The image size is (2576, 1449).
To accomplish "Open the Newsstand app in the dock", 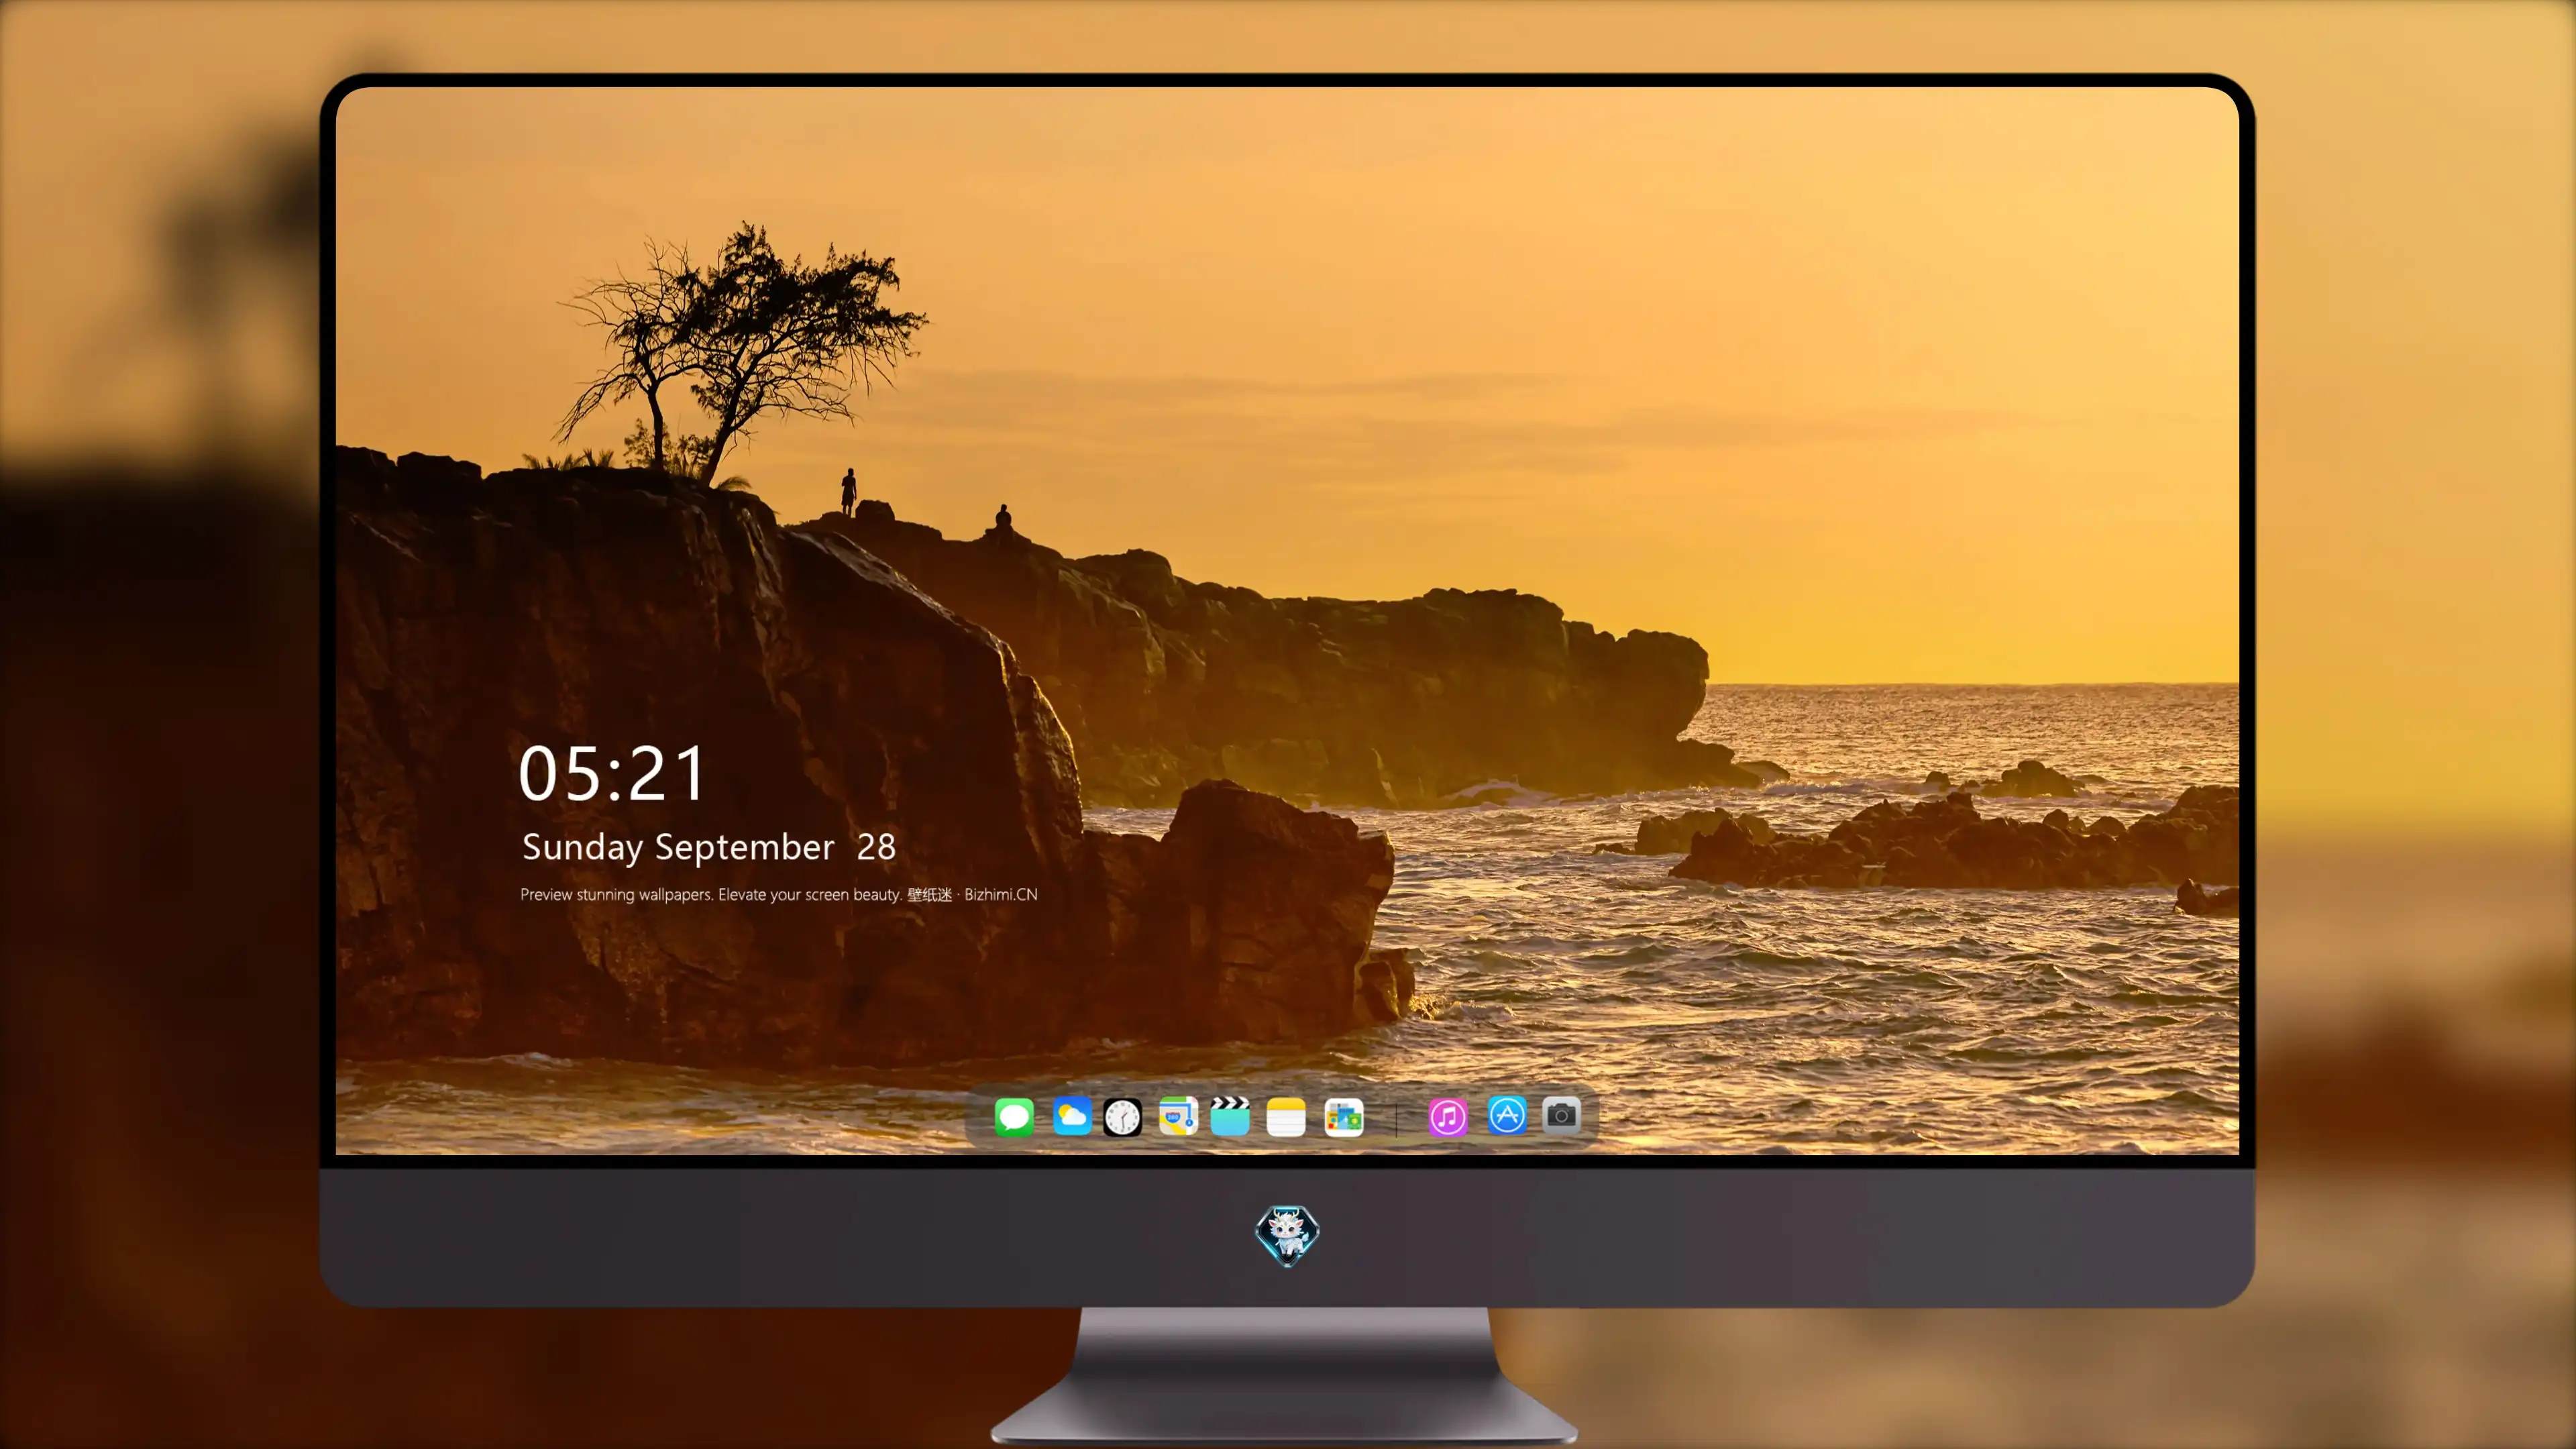I will point(1343,1117).
